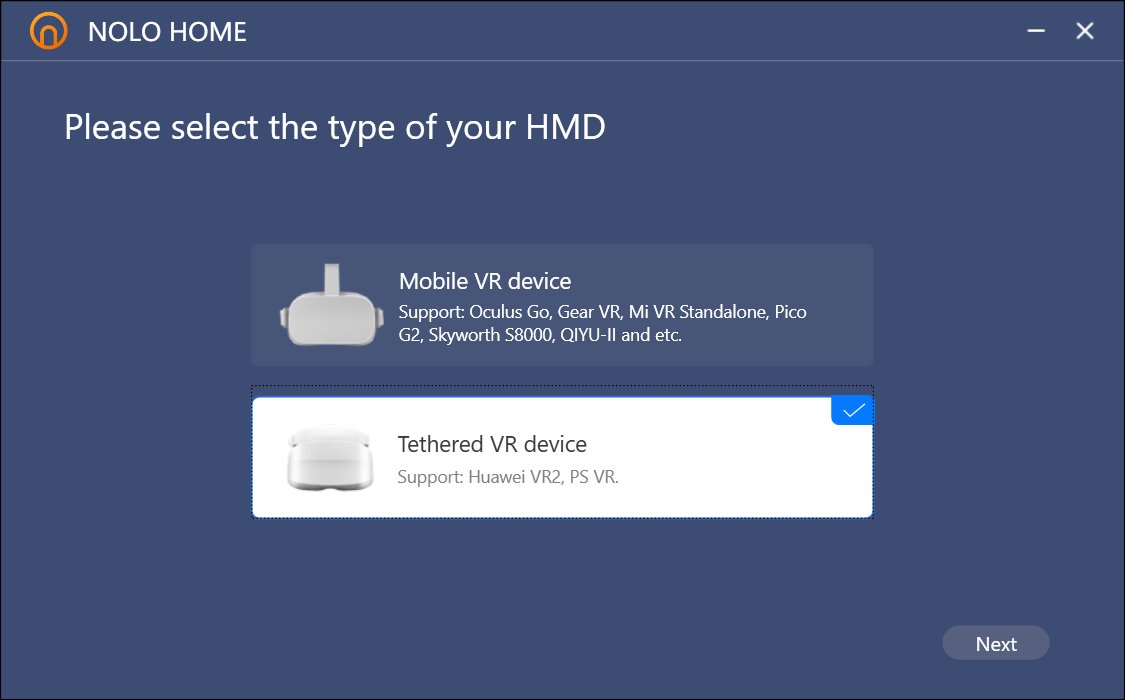The width and height of the screenshot is (1125, 700).
Task: Click the dark background left of the Next button
Action: (717, 643)
